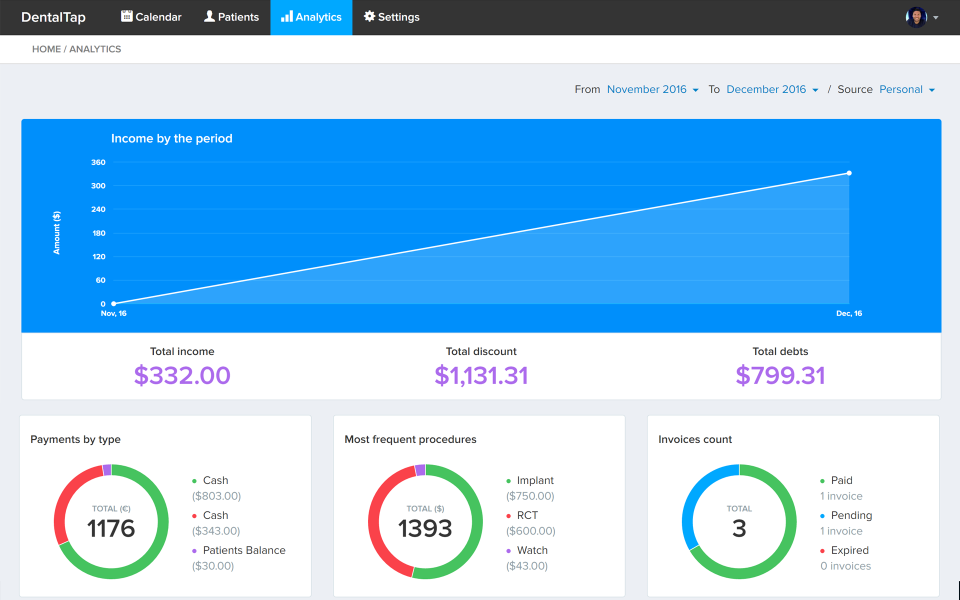
Task: Open the Calendar tab
Action: pos(151,17)
